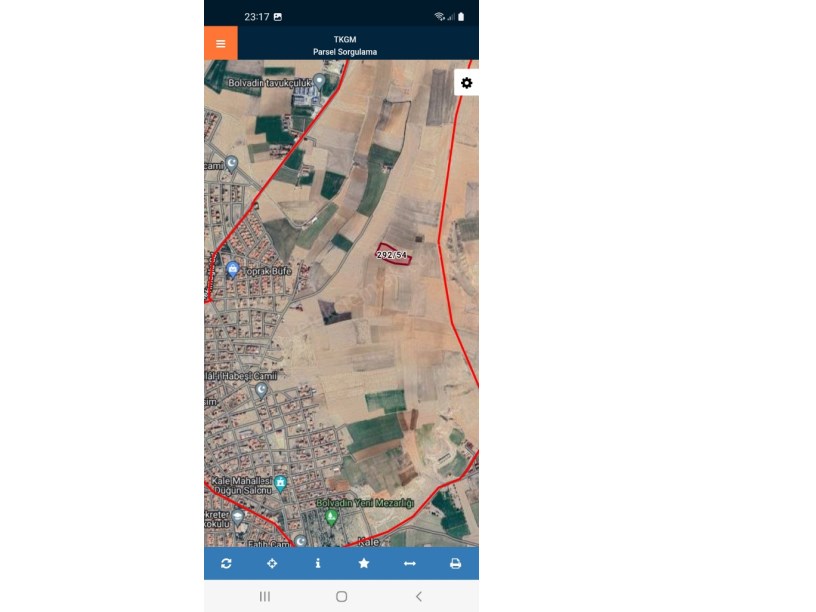Viewport: 816px width, 612px height.
Task: Tap the print icon
Action: click(x=455, y=564)
